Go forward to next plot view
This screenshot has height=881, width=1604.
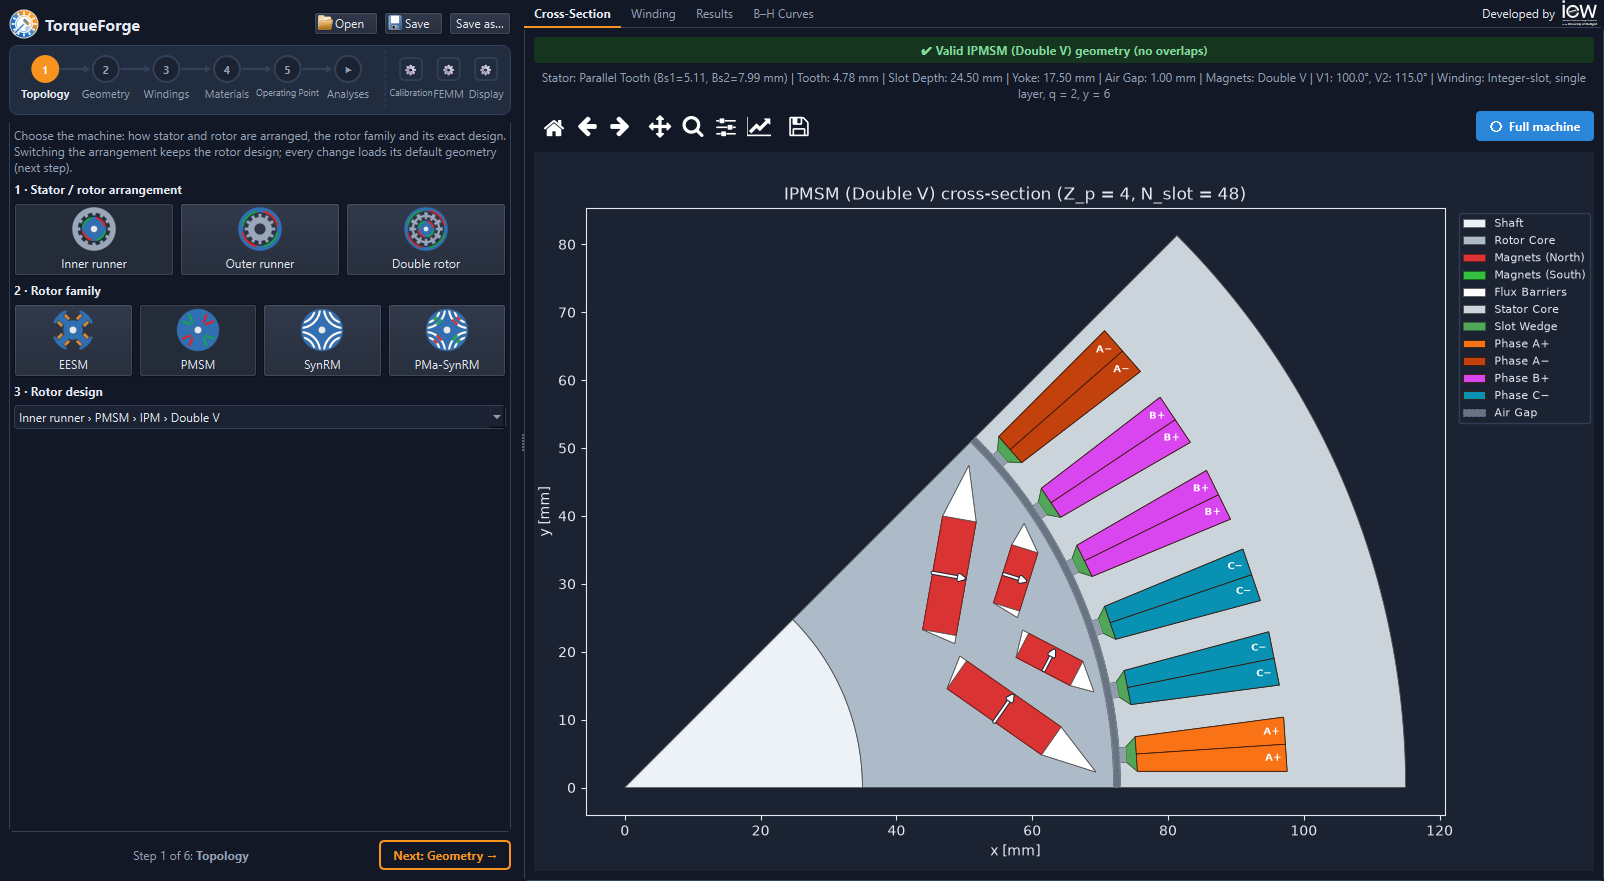pyautogui.click(x=620, y=127)
